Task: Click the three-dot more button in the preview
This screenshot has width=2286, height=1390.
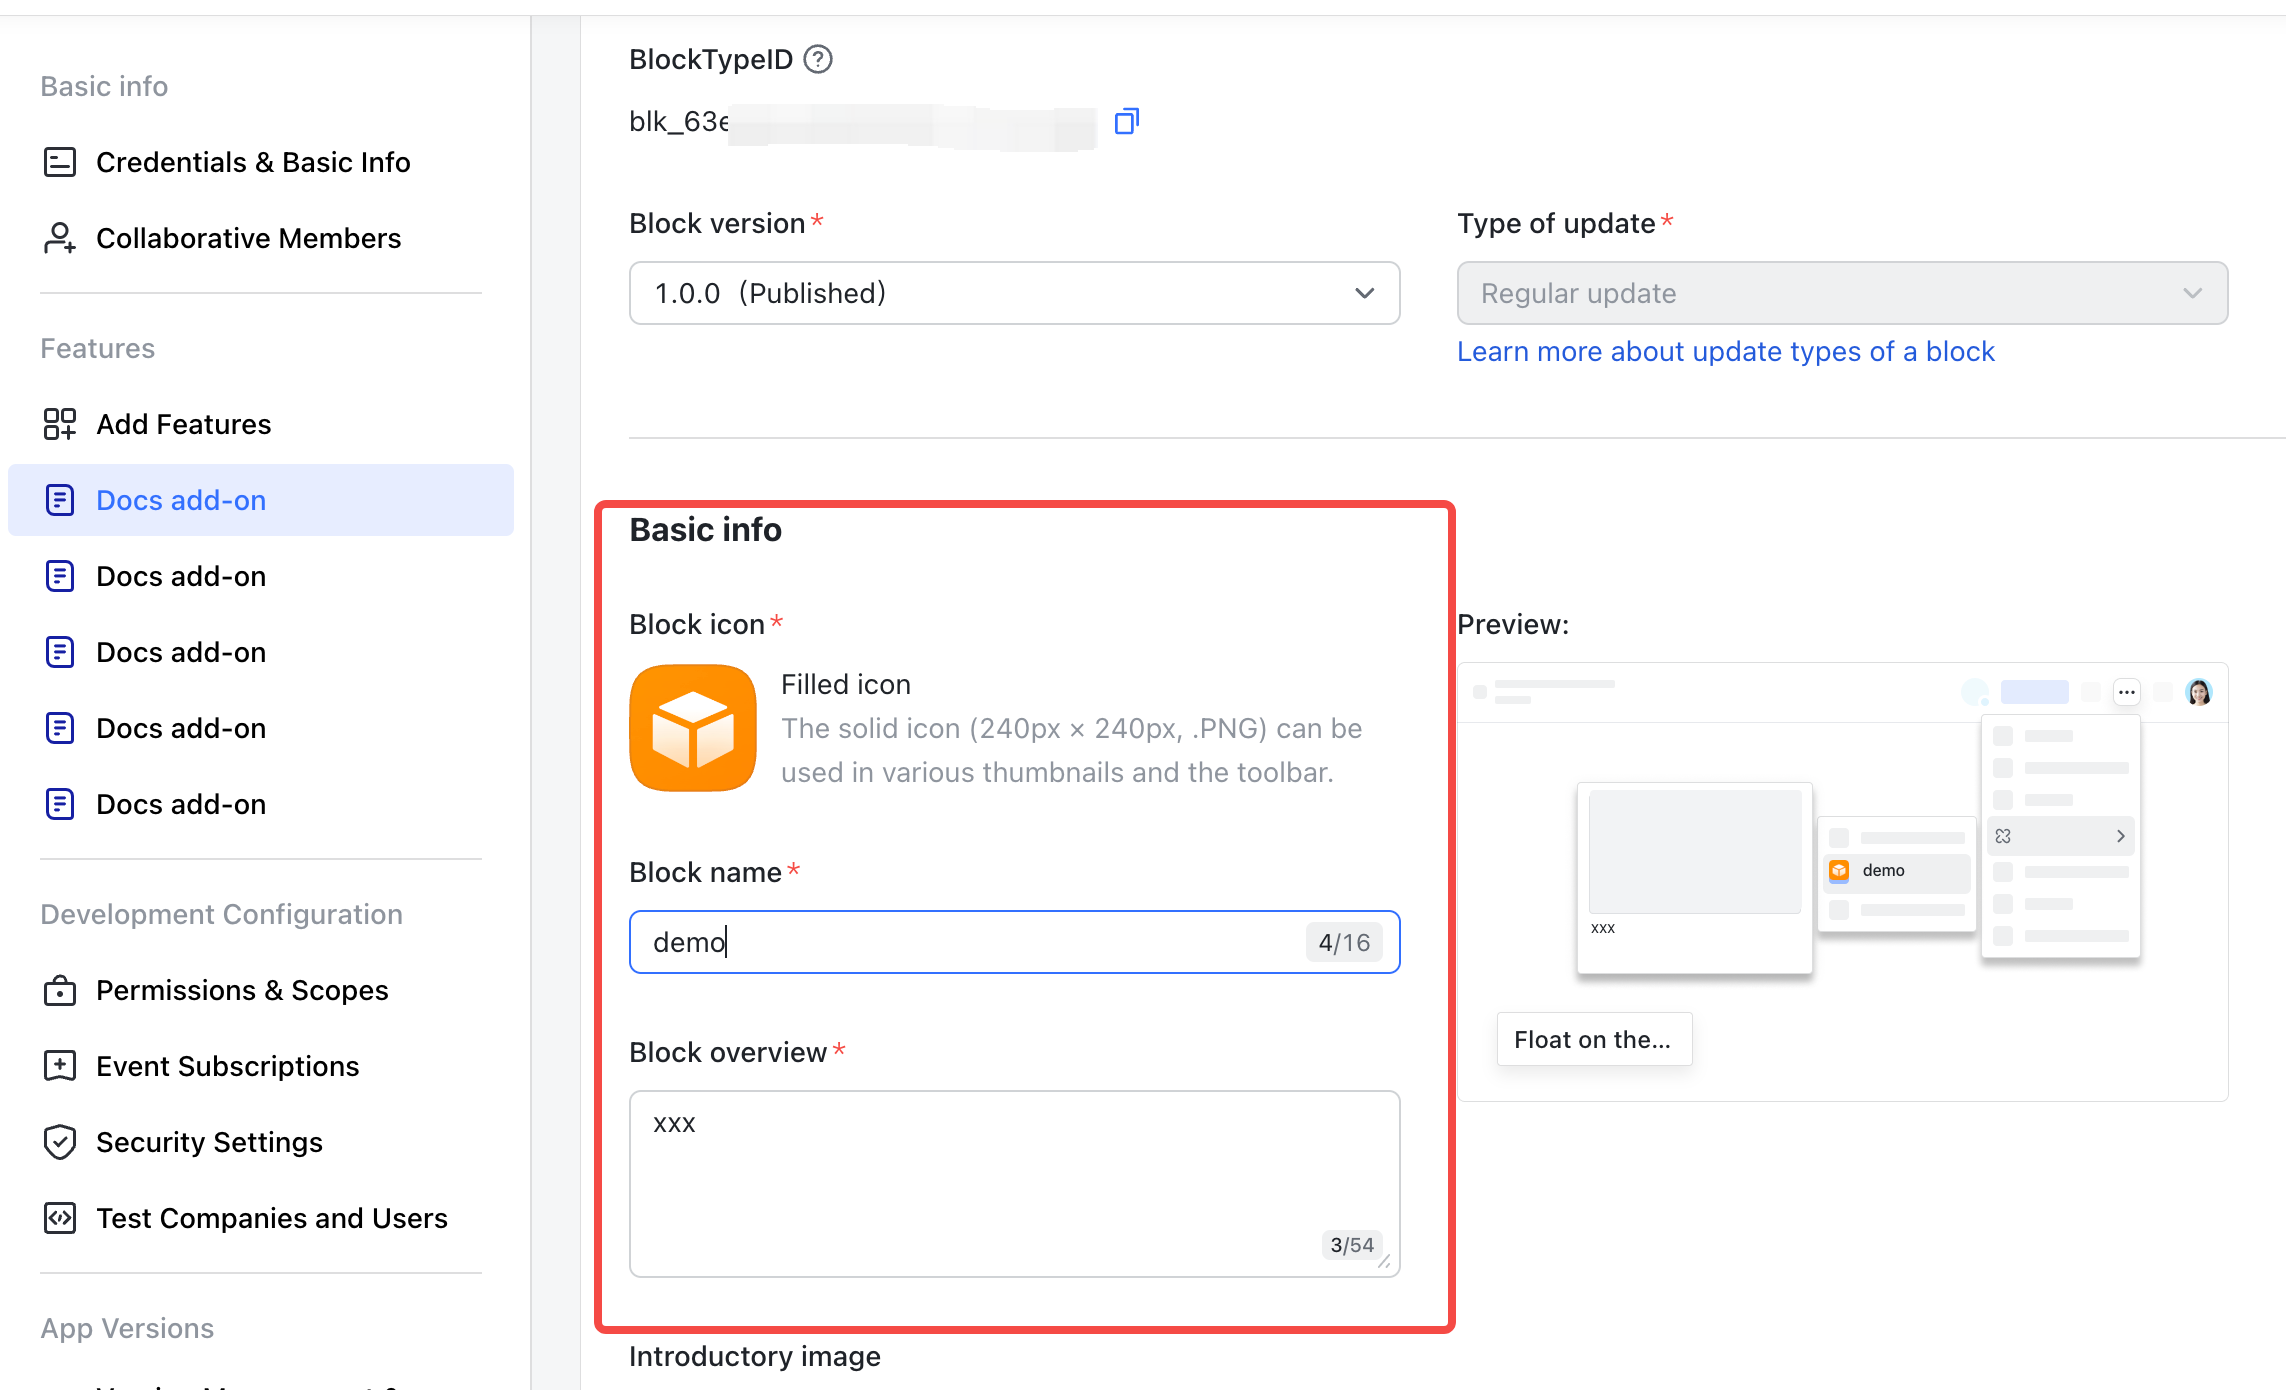Action: [2127, 691]
